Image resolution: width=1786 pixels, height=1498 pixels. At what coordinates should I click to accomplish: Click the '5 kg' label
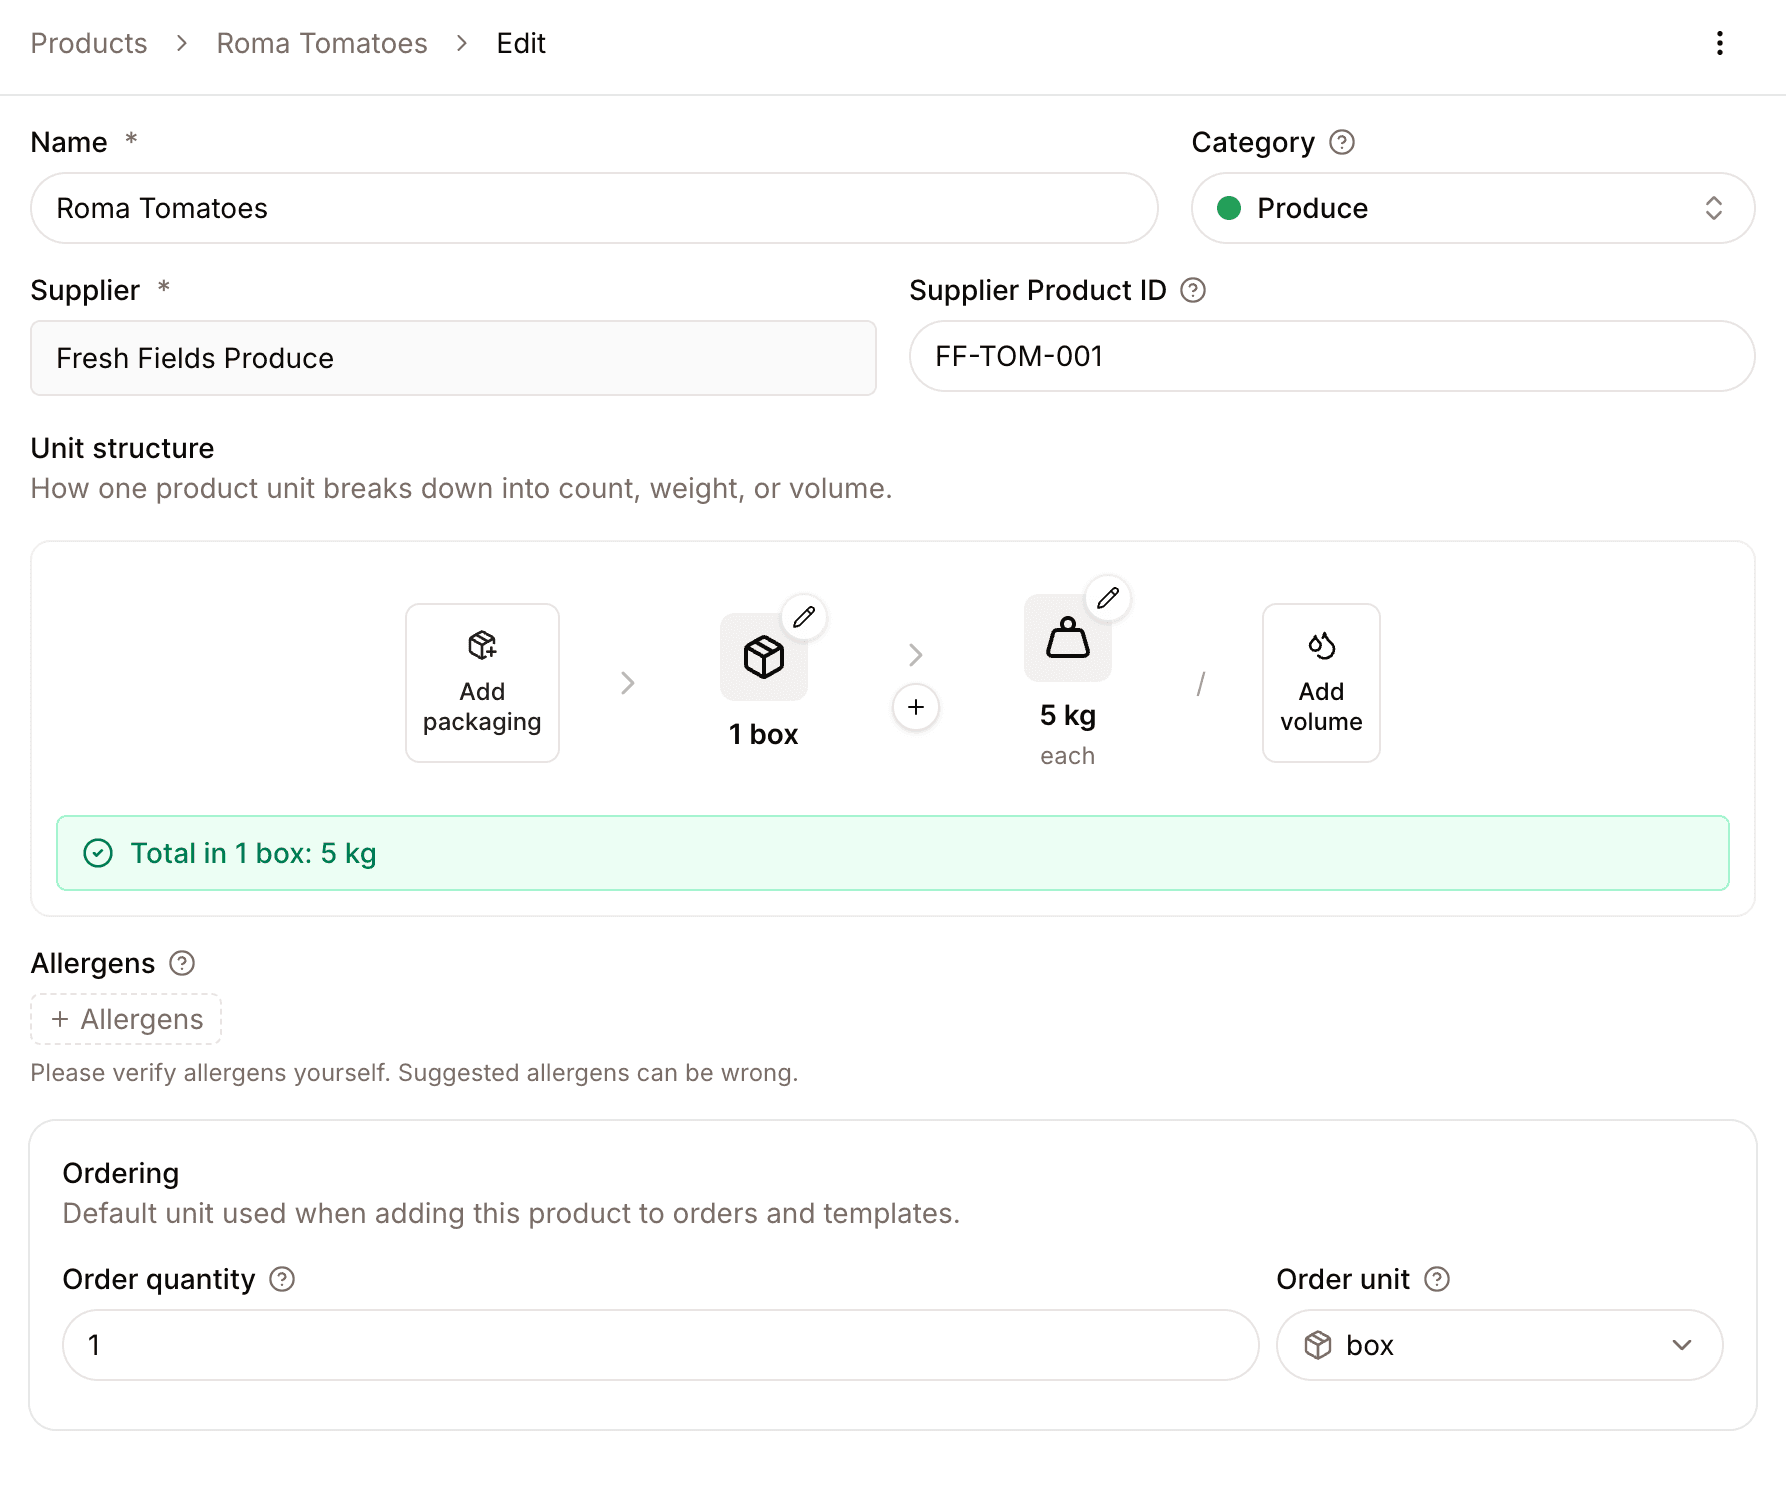click(x=1068, y=716)
